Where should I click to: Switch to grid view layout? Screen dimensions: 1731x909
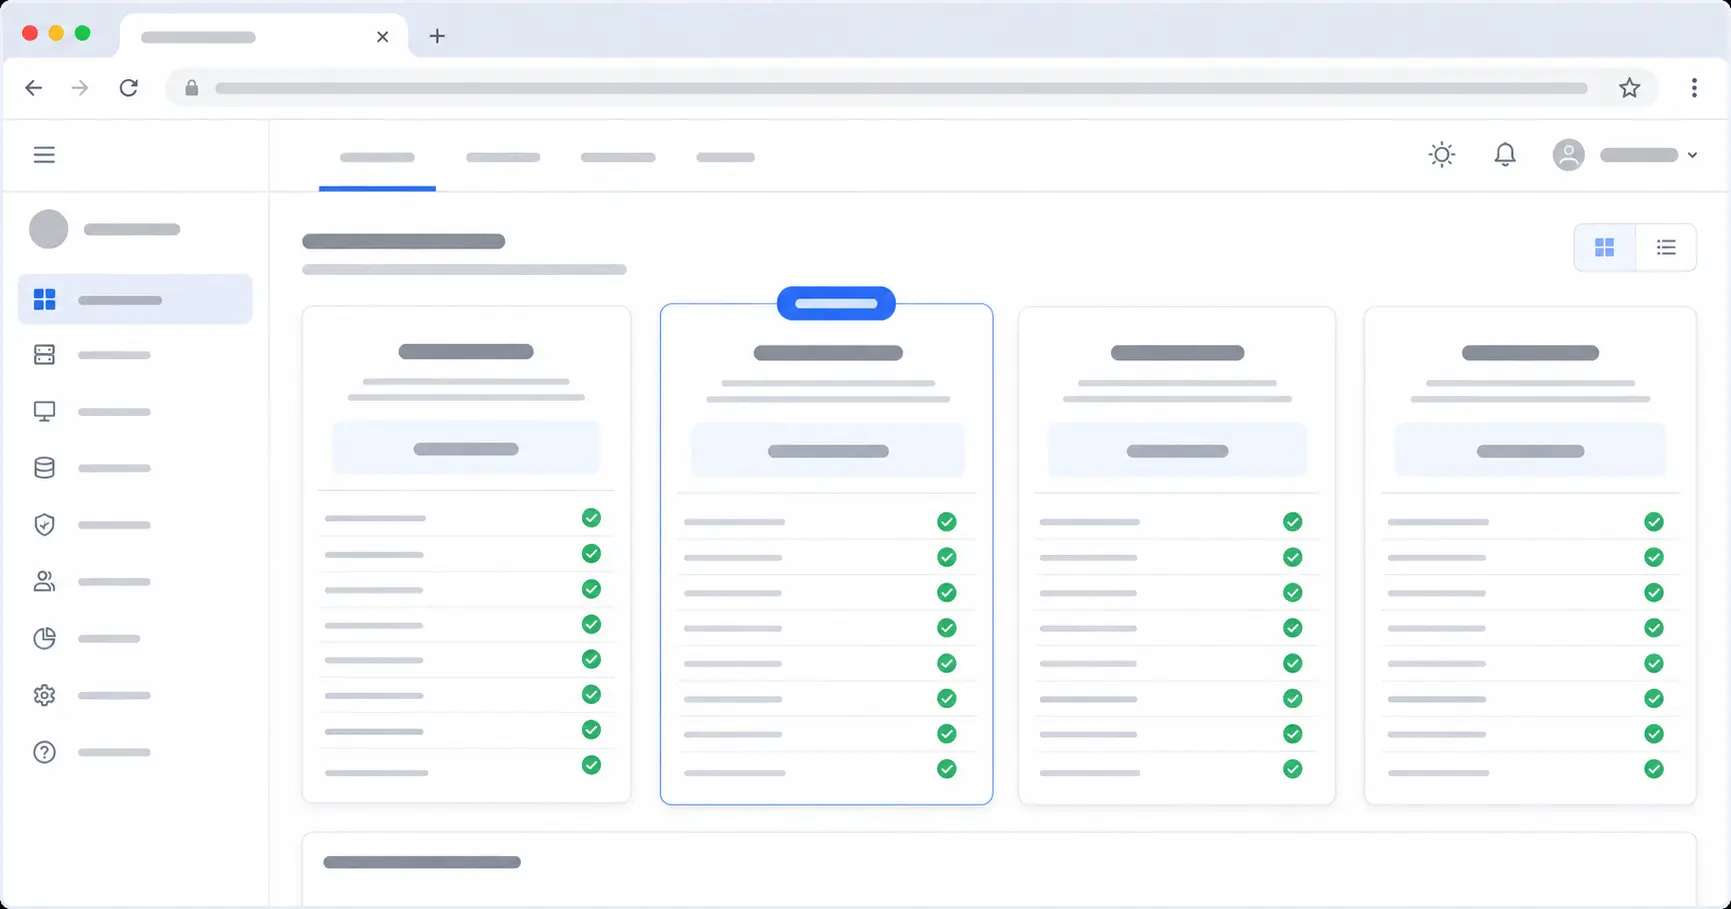[x=1605, y=247]
